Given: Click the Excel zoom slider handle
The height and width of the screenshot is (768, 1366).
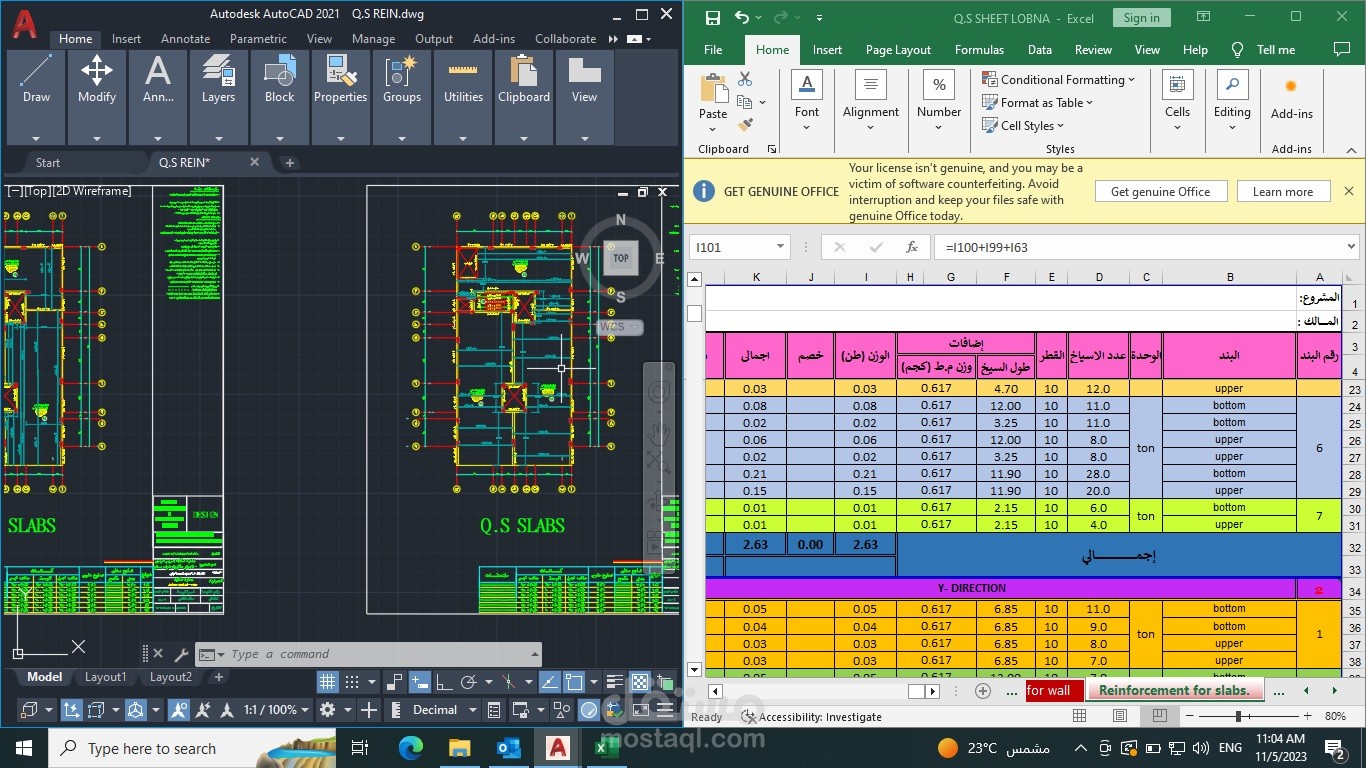Looking at the screenshot, I should [x=1238, y=717].
